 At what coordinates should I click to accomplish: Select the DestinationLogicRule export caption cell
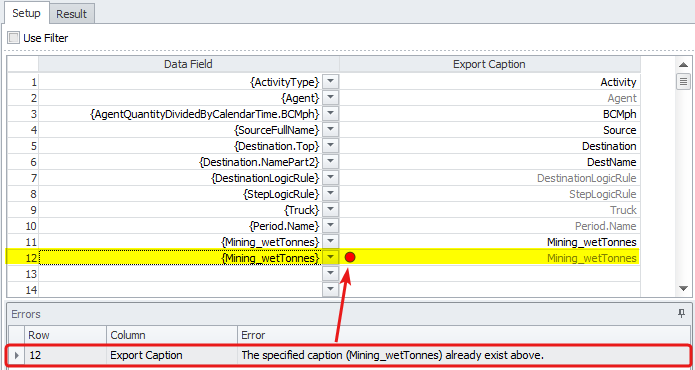(x=489, y=178)
